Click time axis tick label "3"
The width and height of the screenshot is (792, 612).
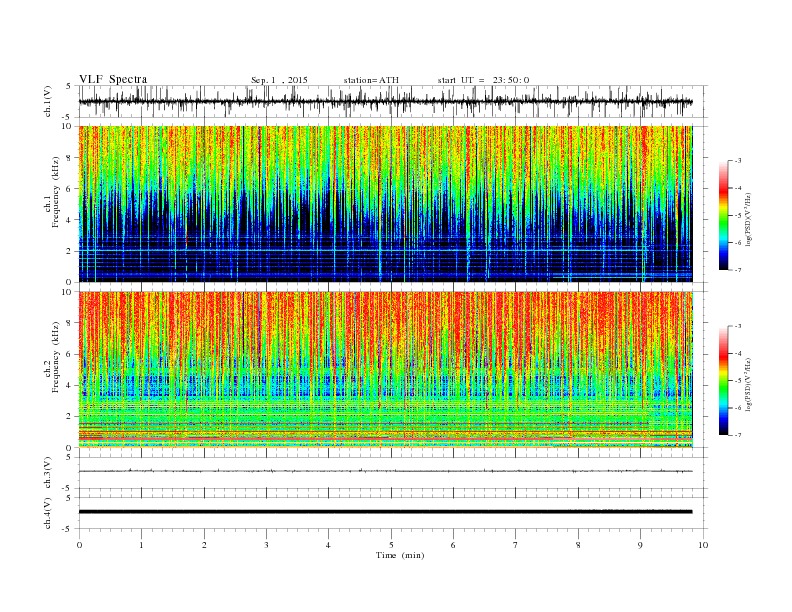(x=266, y=545)
